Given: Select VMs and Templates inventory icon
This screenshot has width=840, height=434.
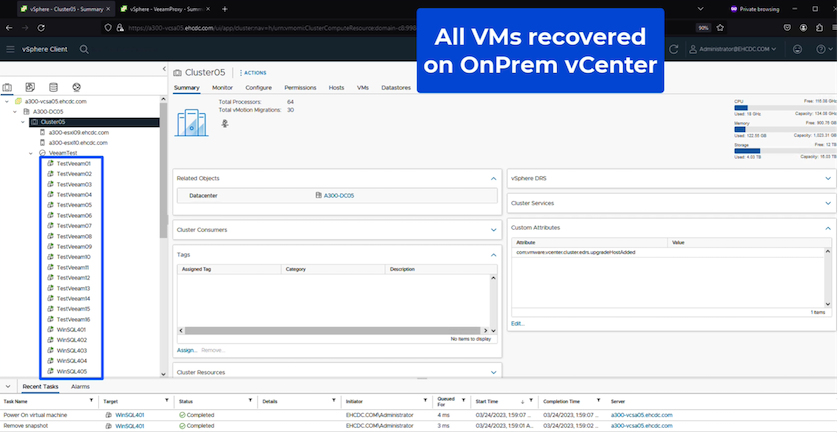Looking at the screenshot, I should [x=30, y=87].
